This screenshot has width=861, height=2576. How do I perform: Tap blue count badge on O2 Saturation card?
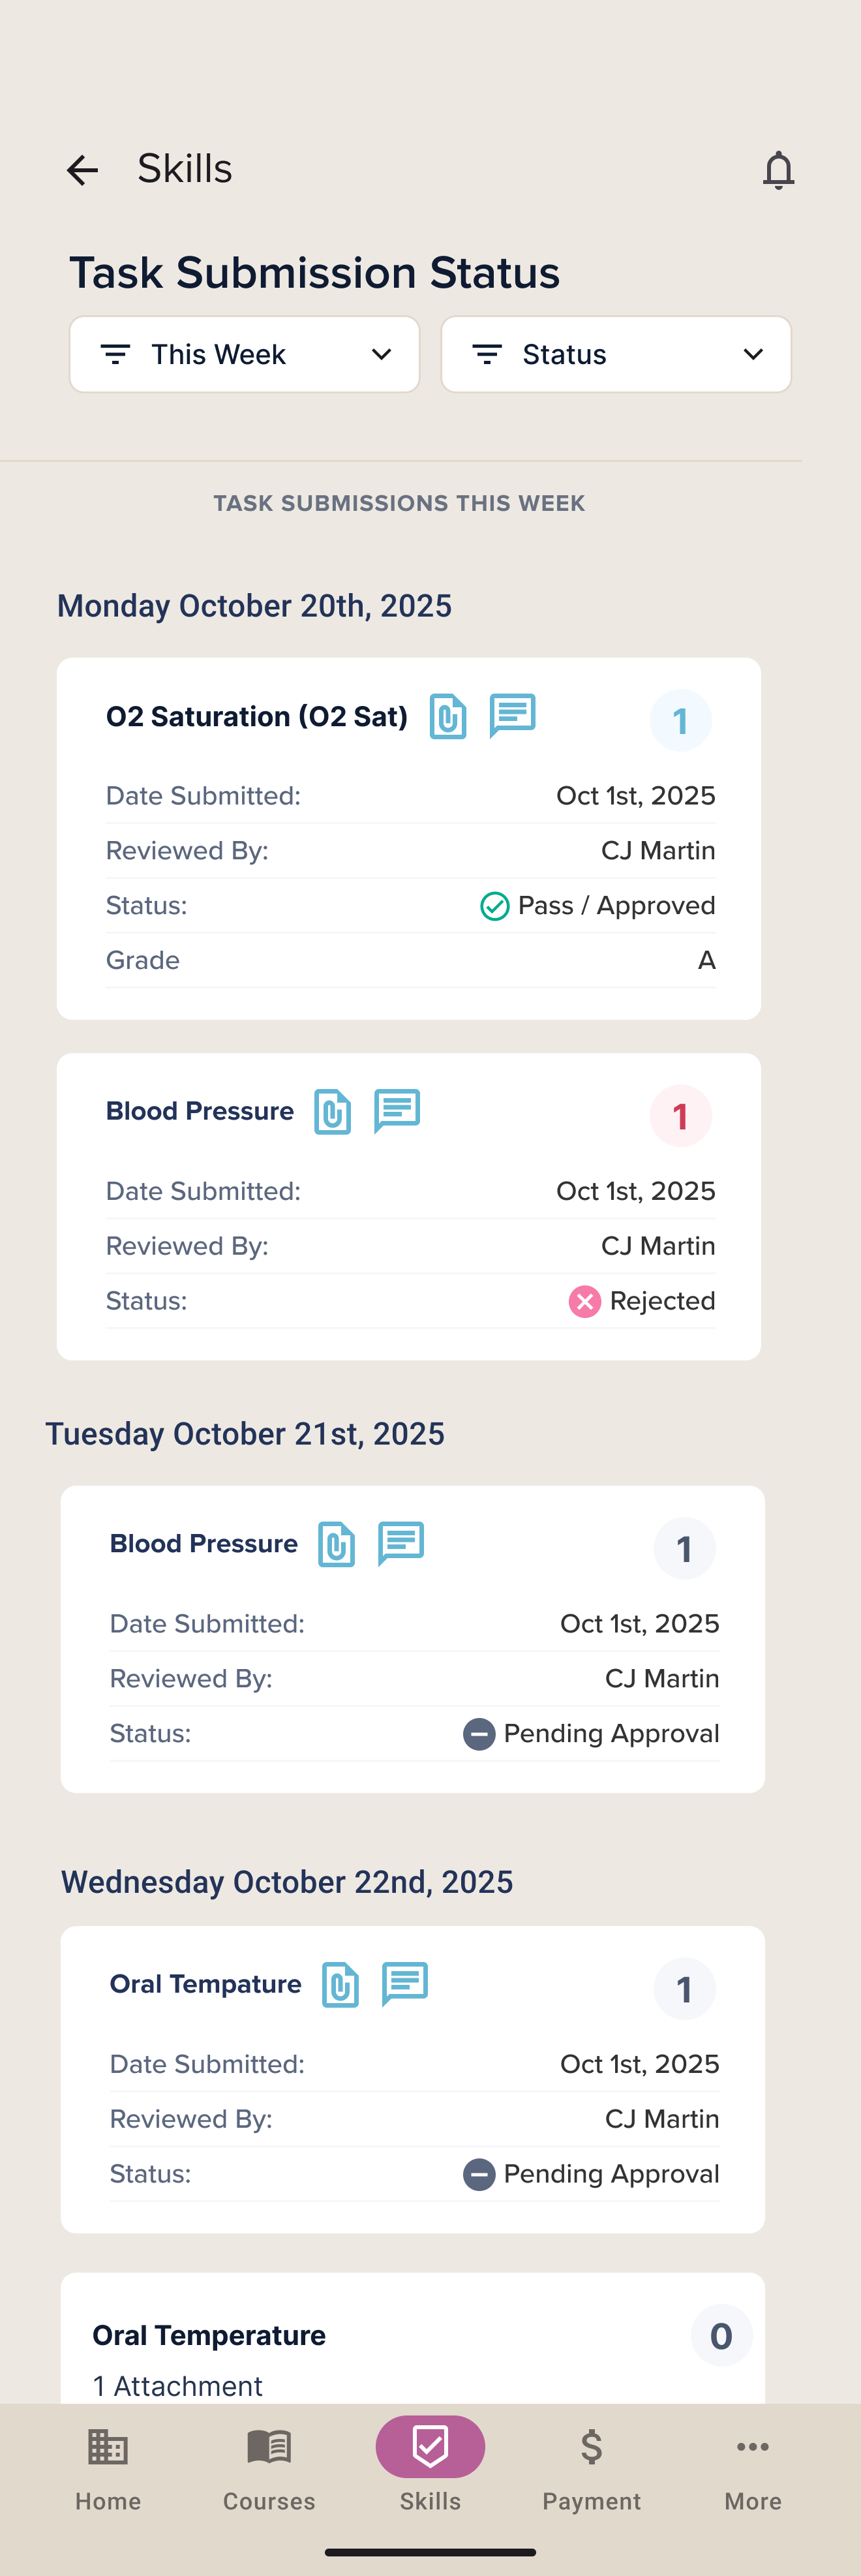(x=680, y=721)
